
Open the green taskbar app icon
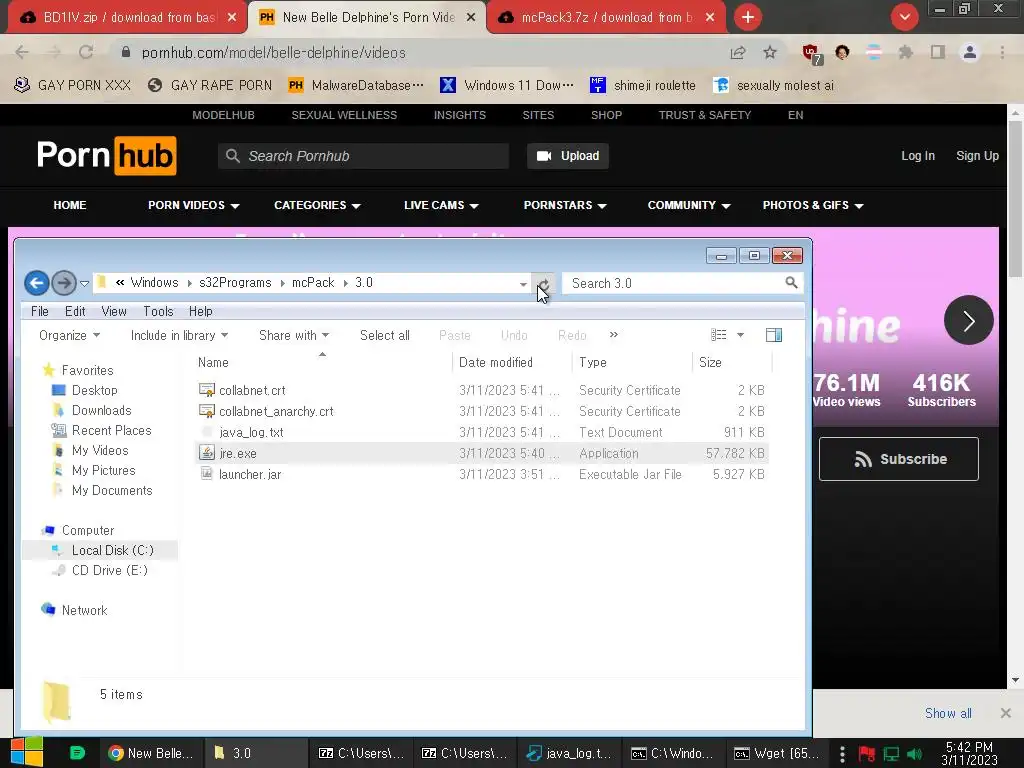77,753
